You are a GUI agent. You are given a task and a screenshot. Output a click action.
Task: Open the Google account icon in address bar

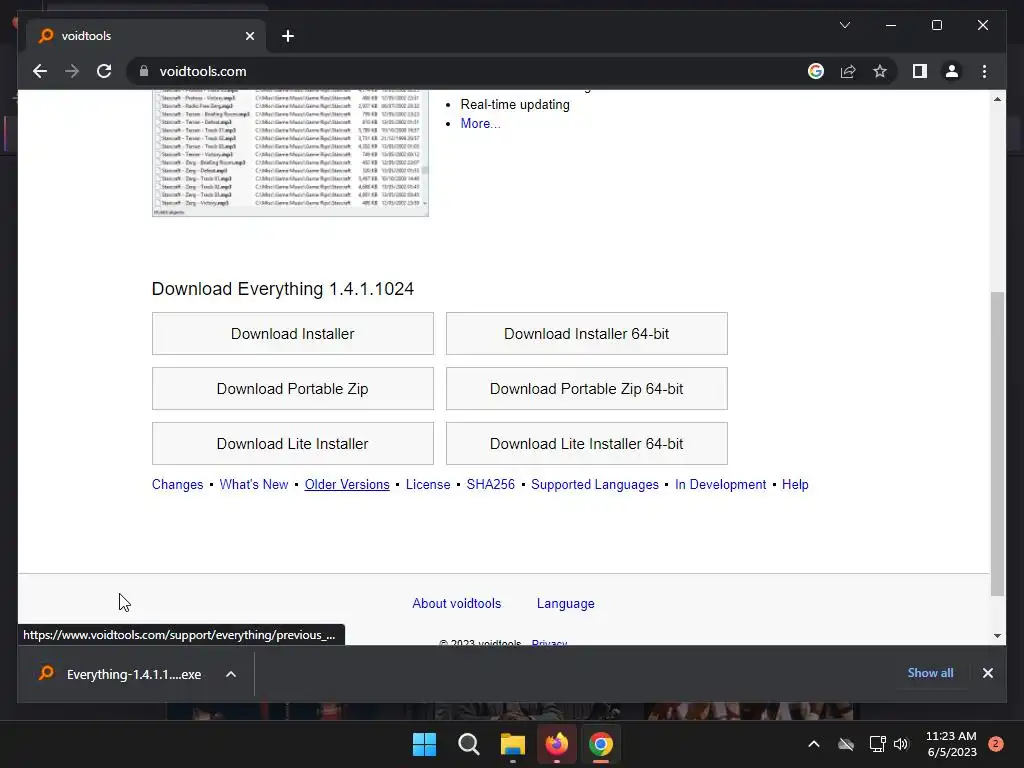816,71
